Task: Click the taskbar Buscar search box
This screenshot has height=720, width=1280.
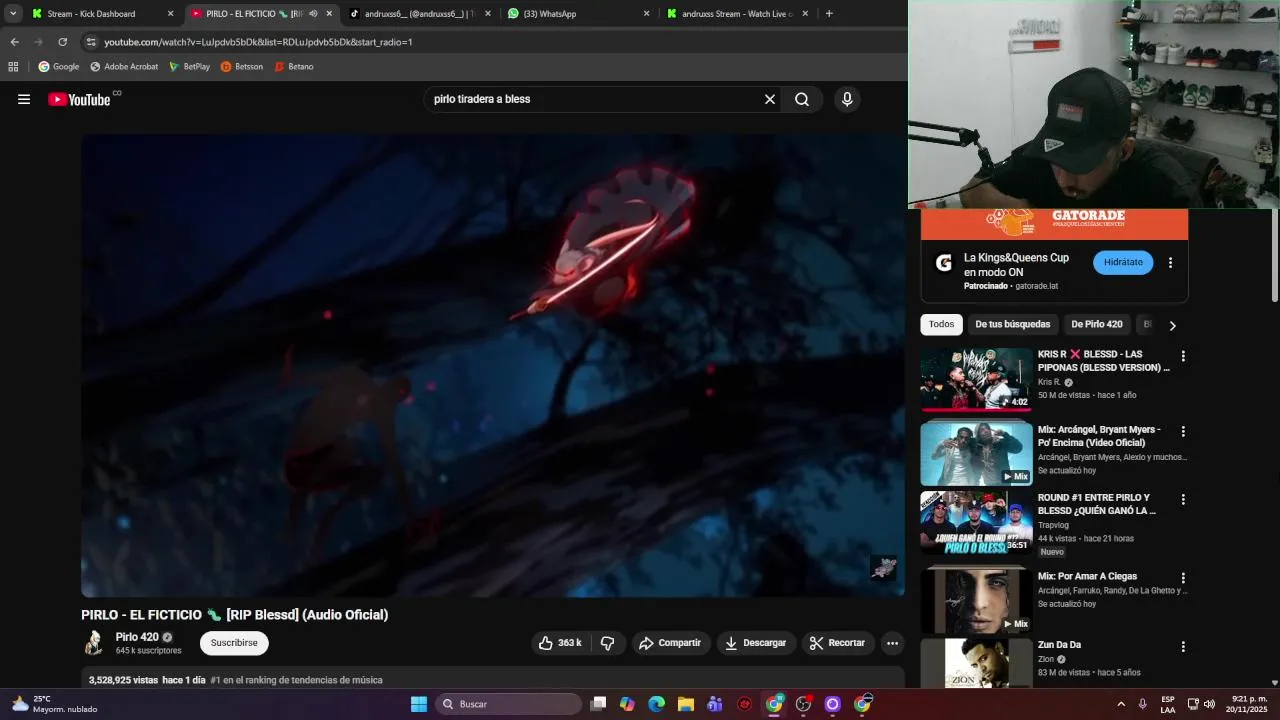Action: [x=509, y=704]
